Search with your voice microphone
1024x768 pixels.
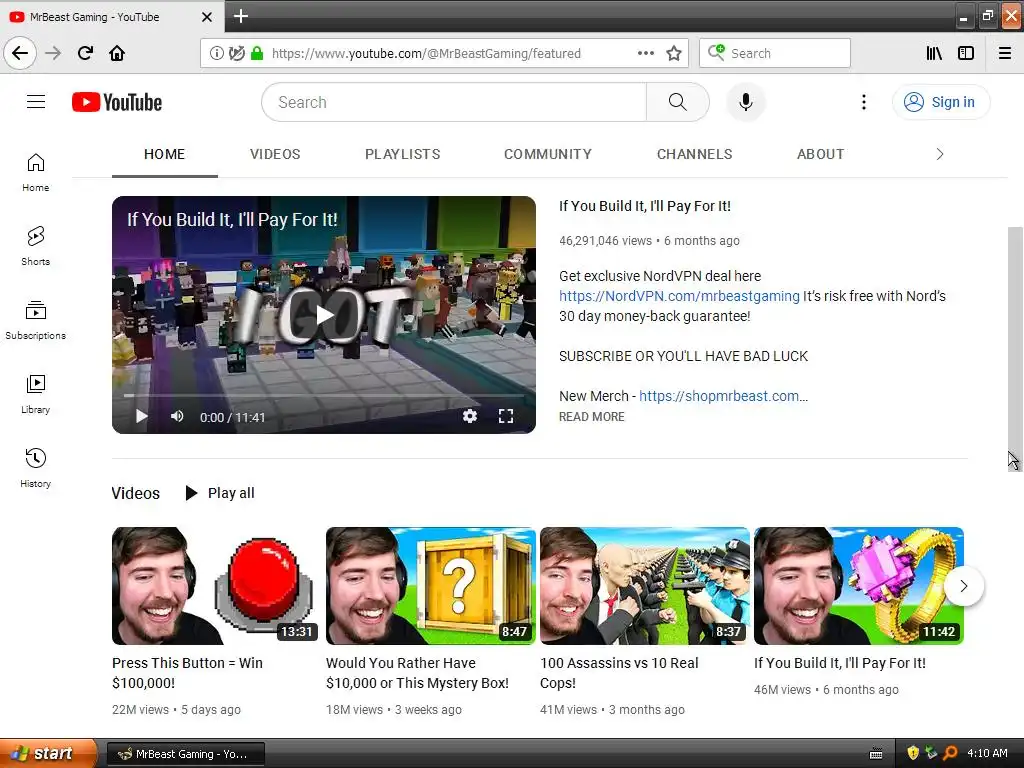[745, 102]
